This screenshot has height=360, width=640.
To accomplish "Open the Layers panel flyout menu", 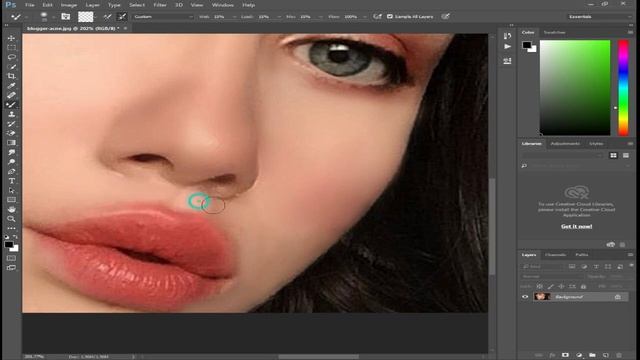I will (631, 255).
